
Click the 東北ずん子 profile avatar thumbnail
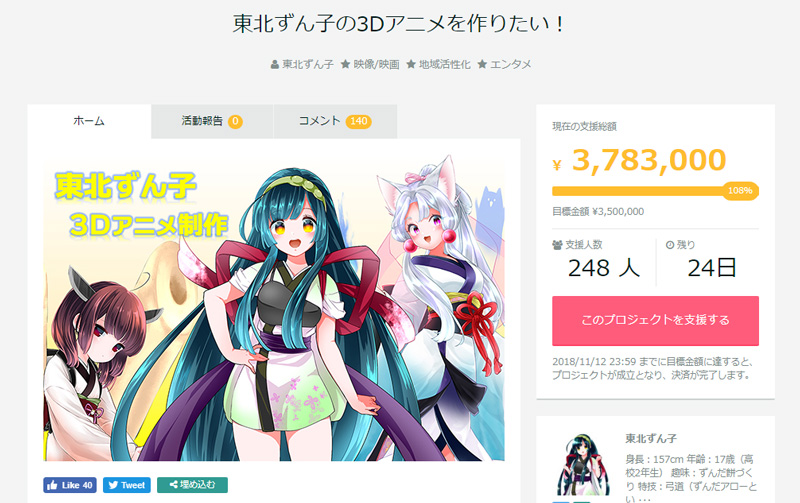click(582, 465)
